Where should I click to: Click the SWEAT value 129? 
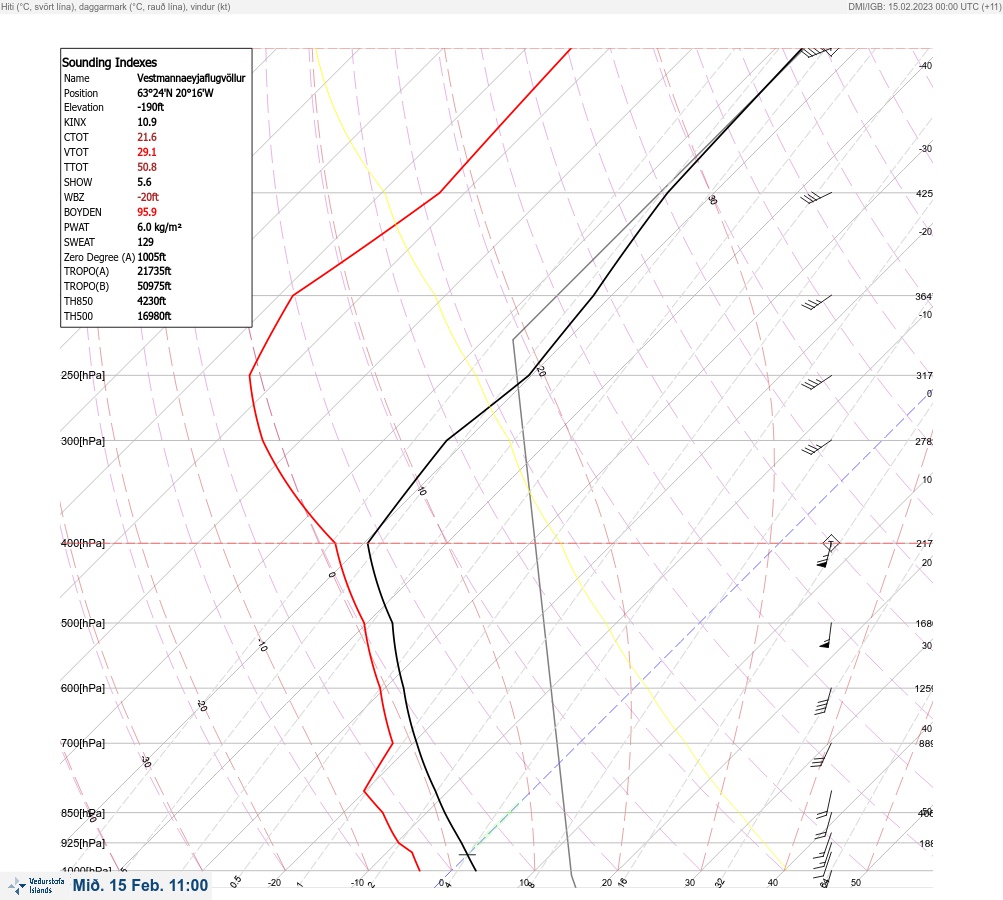(145, 242)
